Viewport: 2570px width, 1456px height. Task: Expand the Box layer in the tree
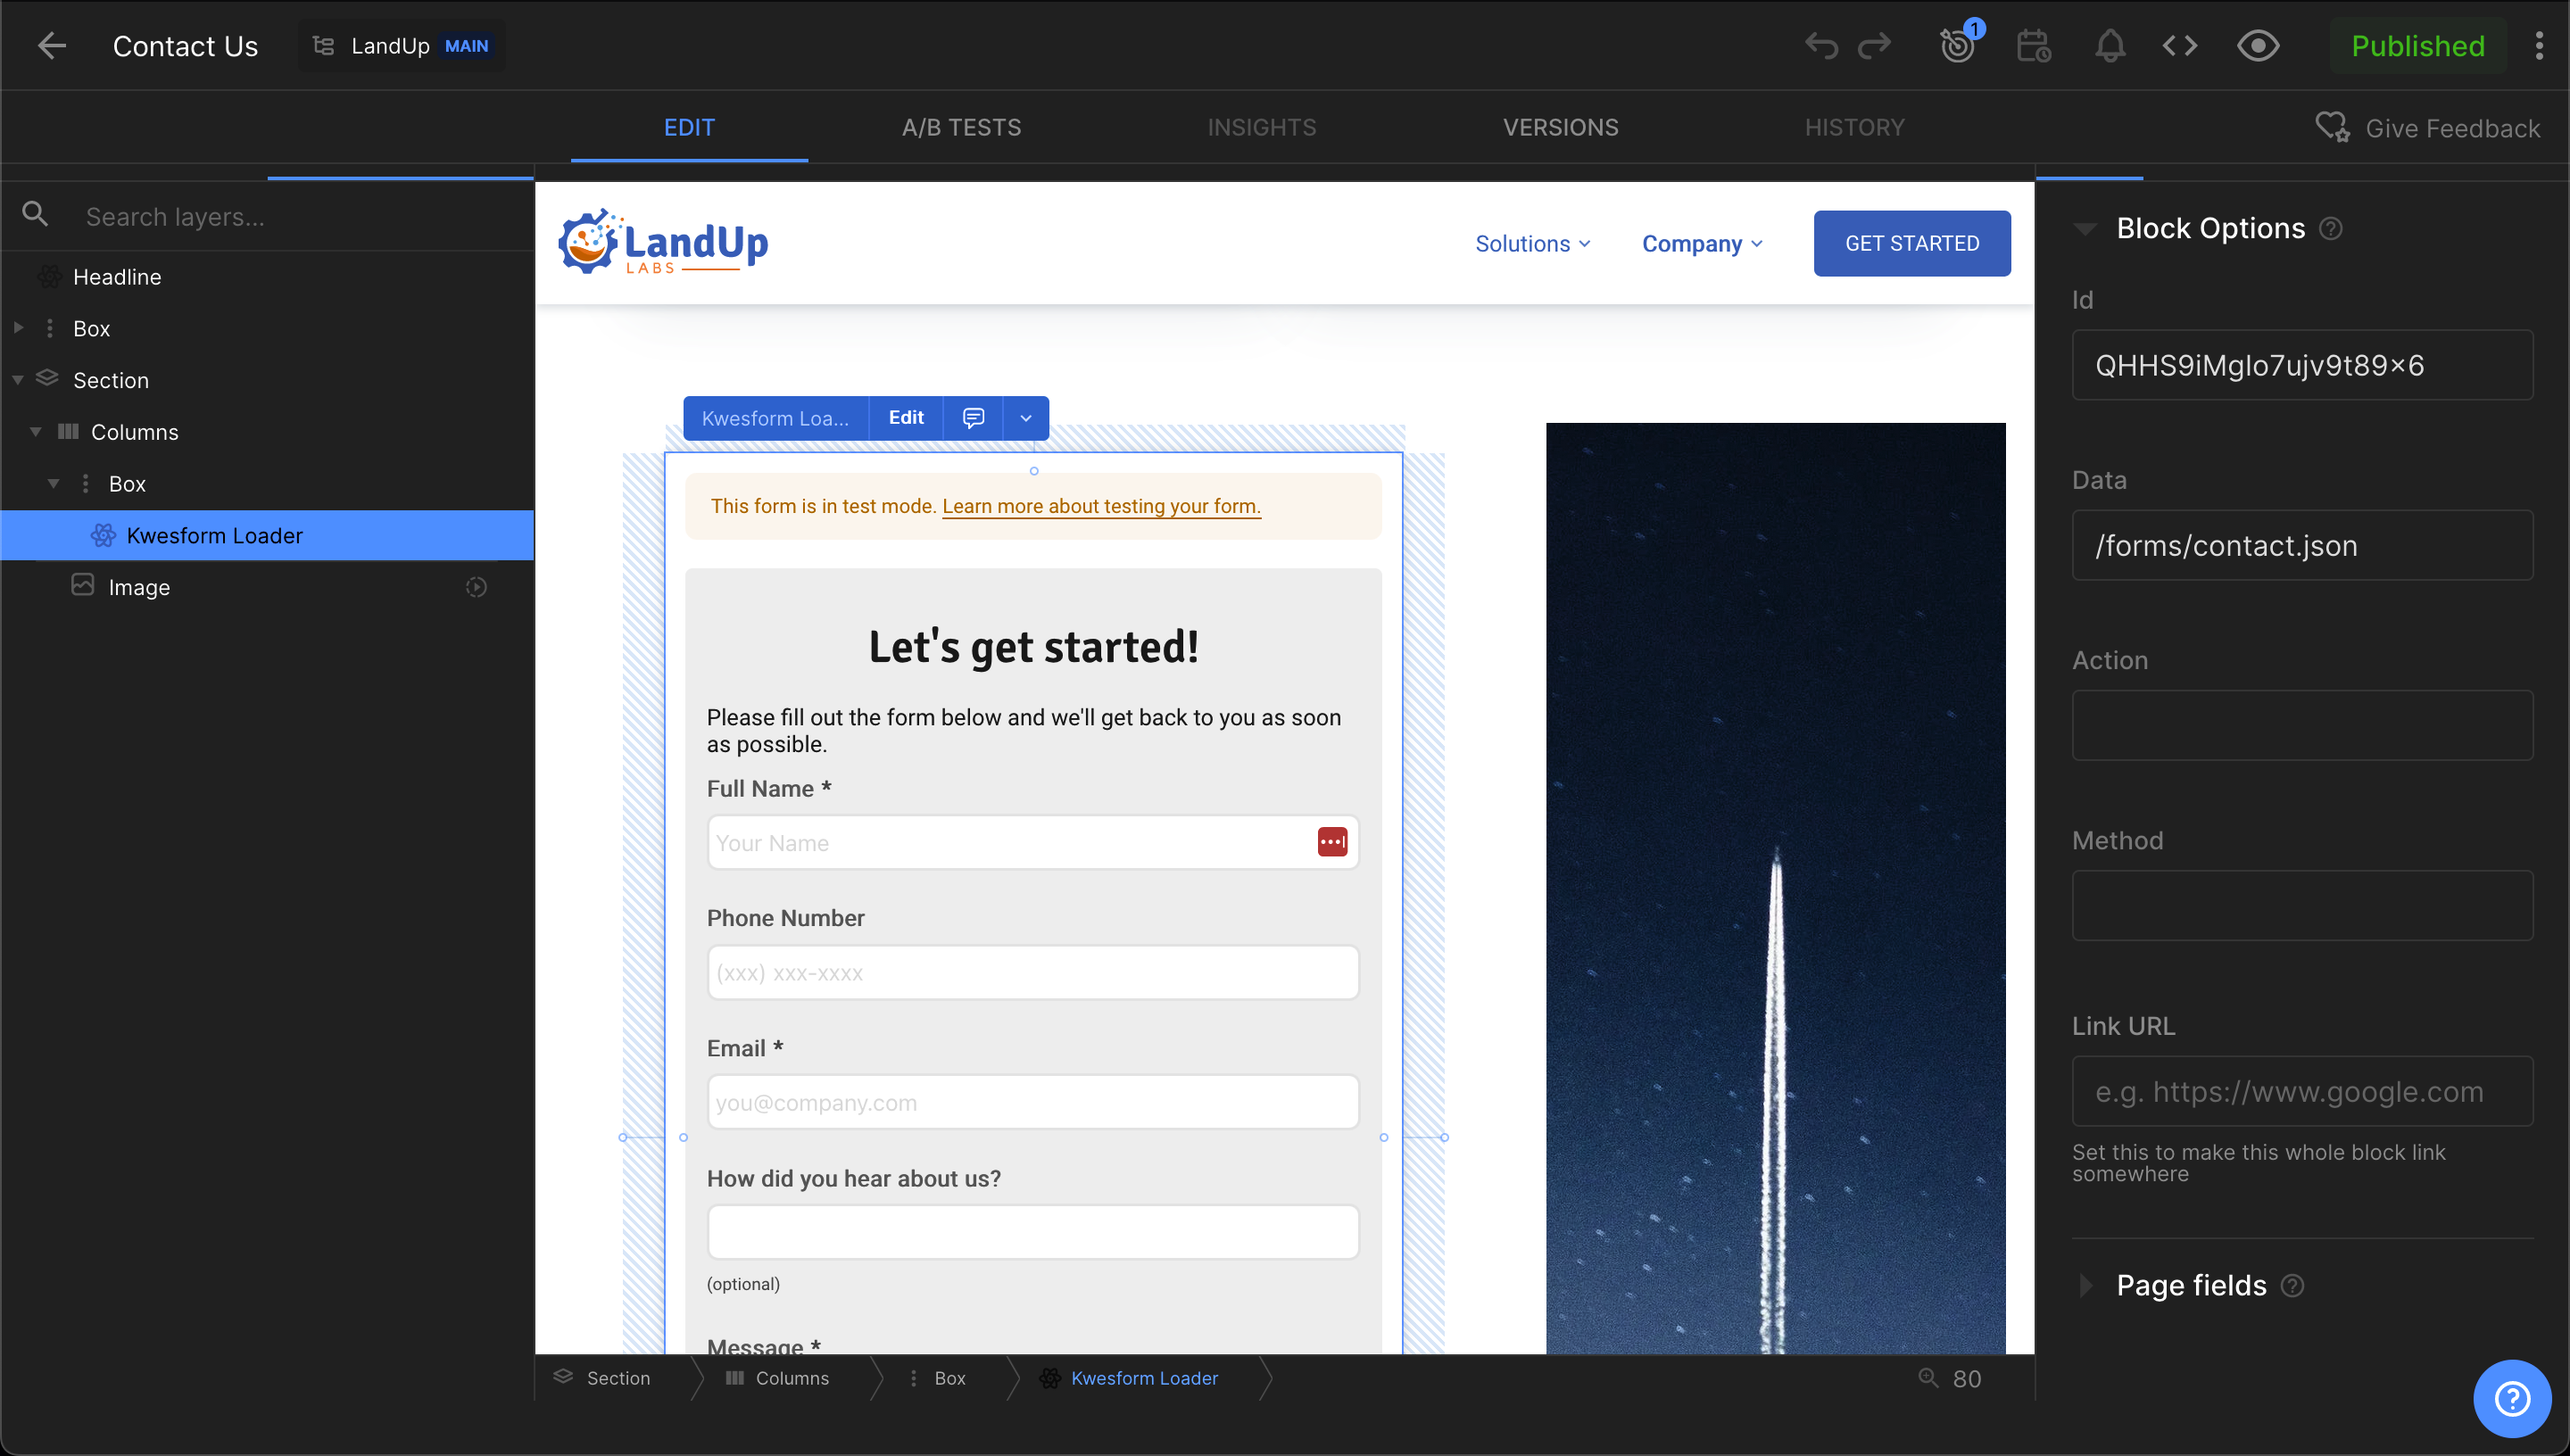(18, 328)
